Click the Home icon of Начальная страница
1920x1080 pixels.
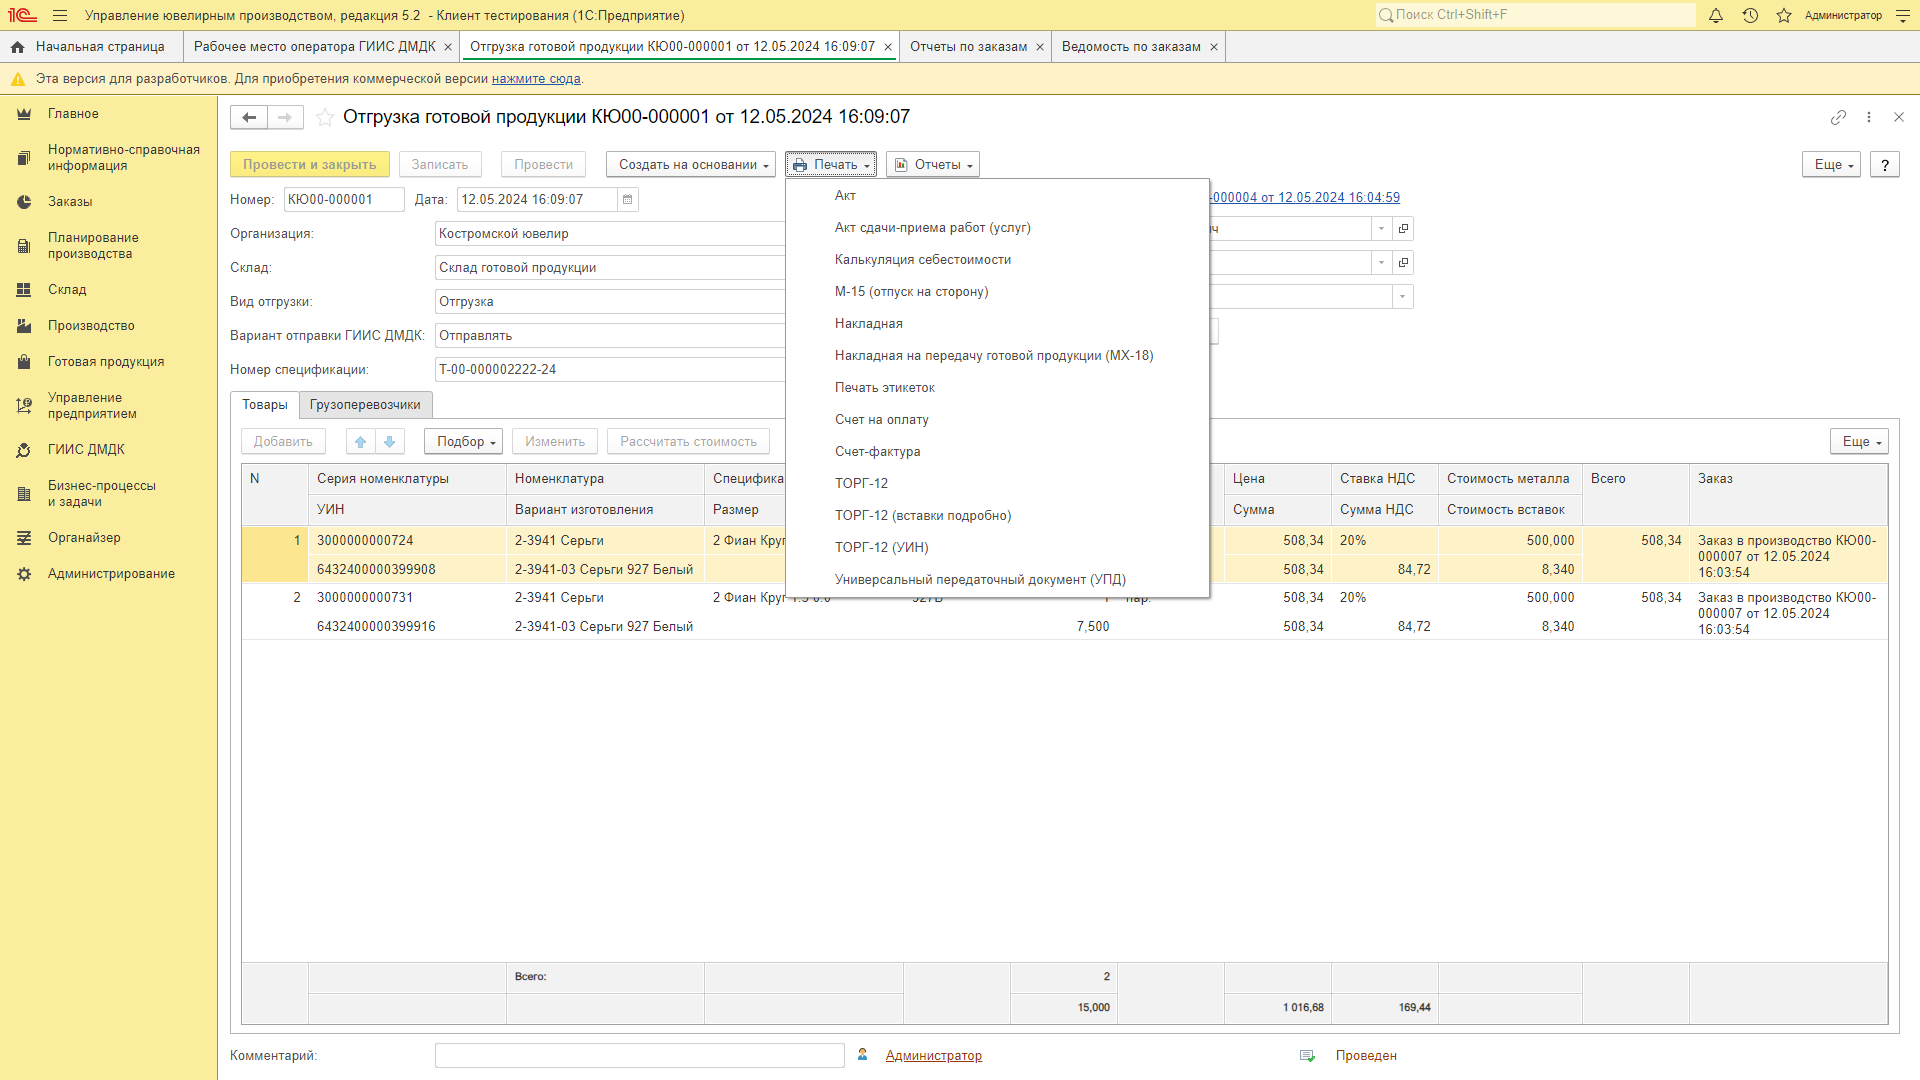(x=17, y=47)
